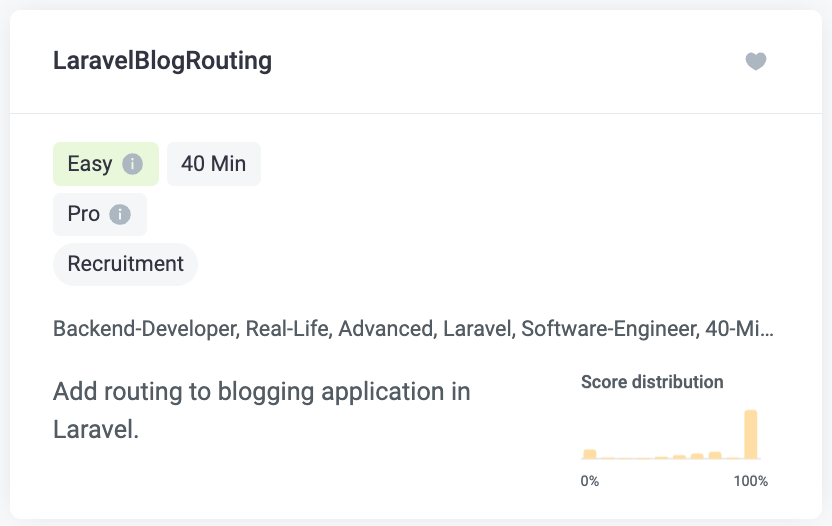Click the tallest 100% bar in histogram
Image resolution: width=832 pixels, height=526 pixels.
[751, 434]
